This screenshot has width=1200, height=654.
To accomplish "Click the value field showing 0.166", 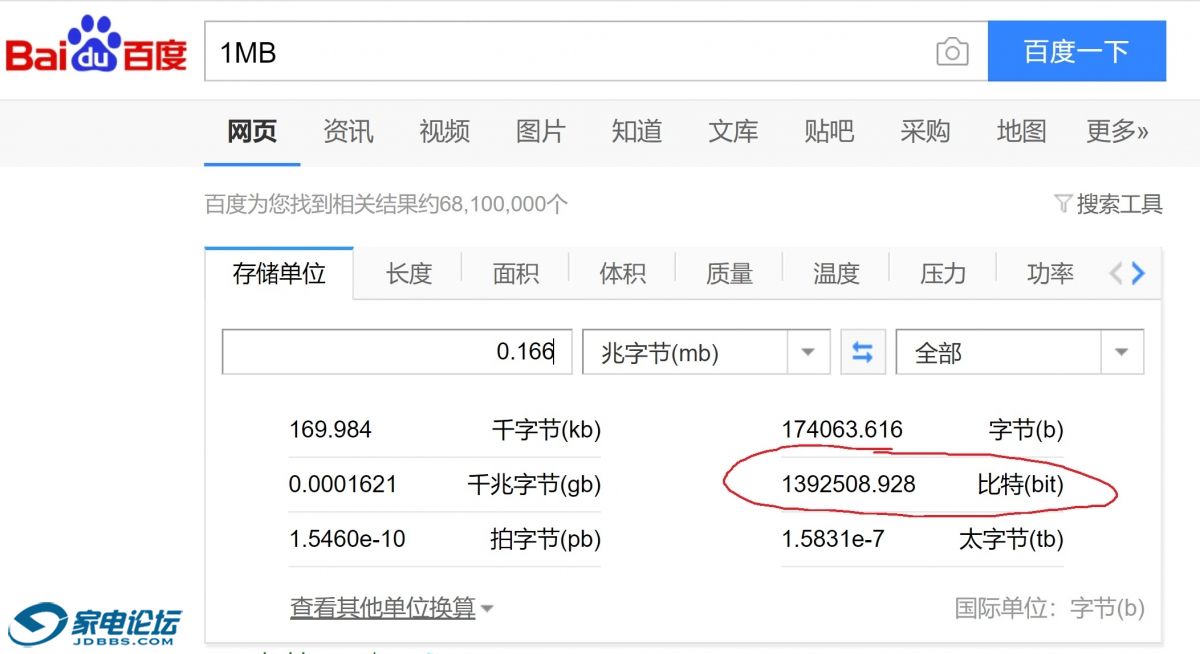I will [x=397, y=352].
